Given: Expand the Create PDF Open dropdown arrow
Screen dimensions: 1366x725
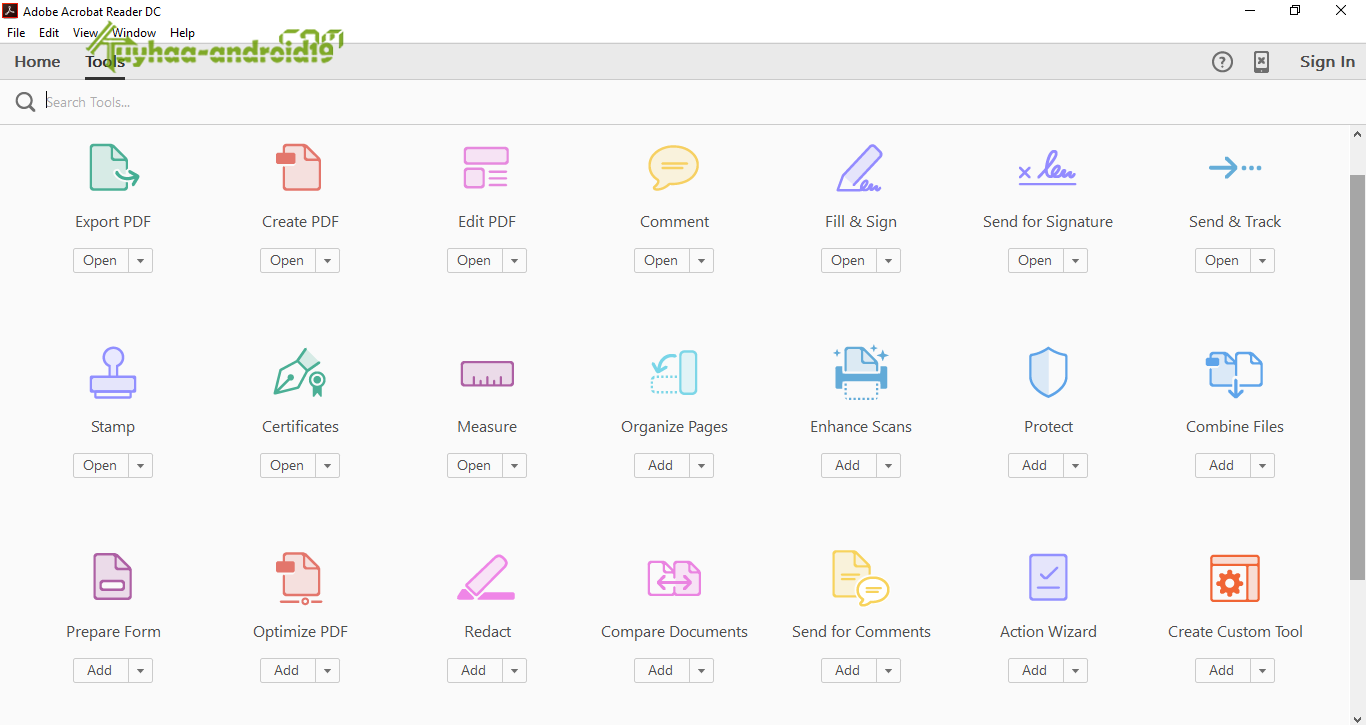Looking at the screenshot, I should pyautogui.click(x=327, y=261).
